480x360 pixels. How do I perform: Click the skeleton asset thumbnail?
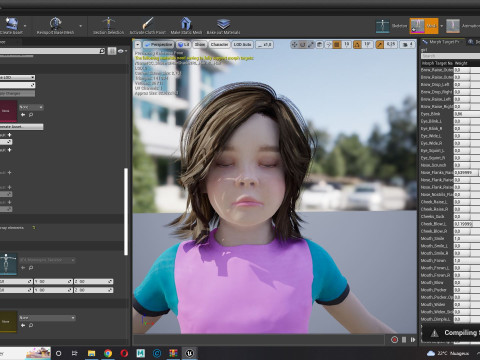click(x=8, y=264)
